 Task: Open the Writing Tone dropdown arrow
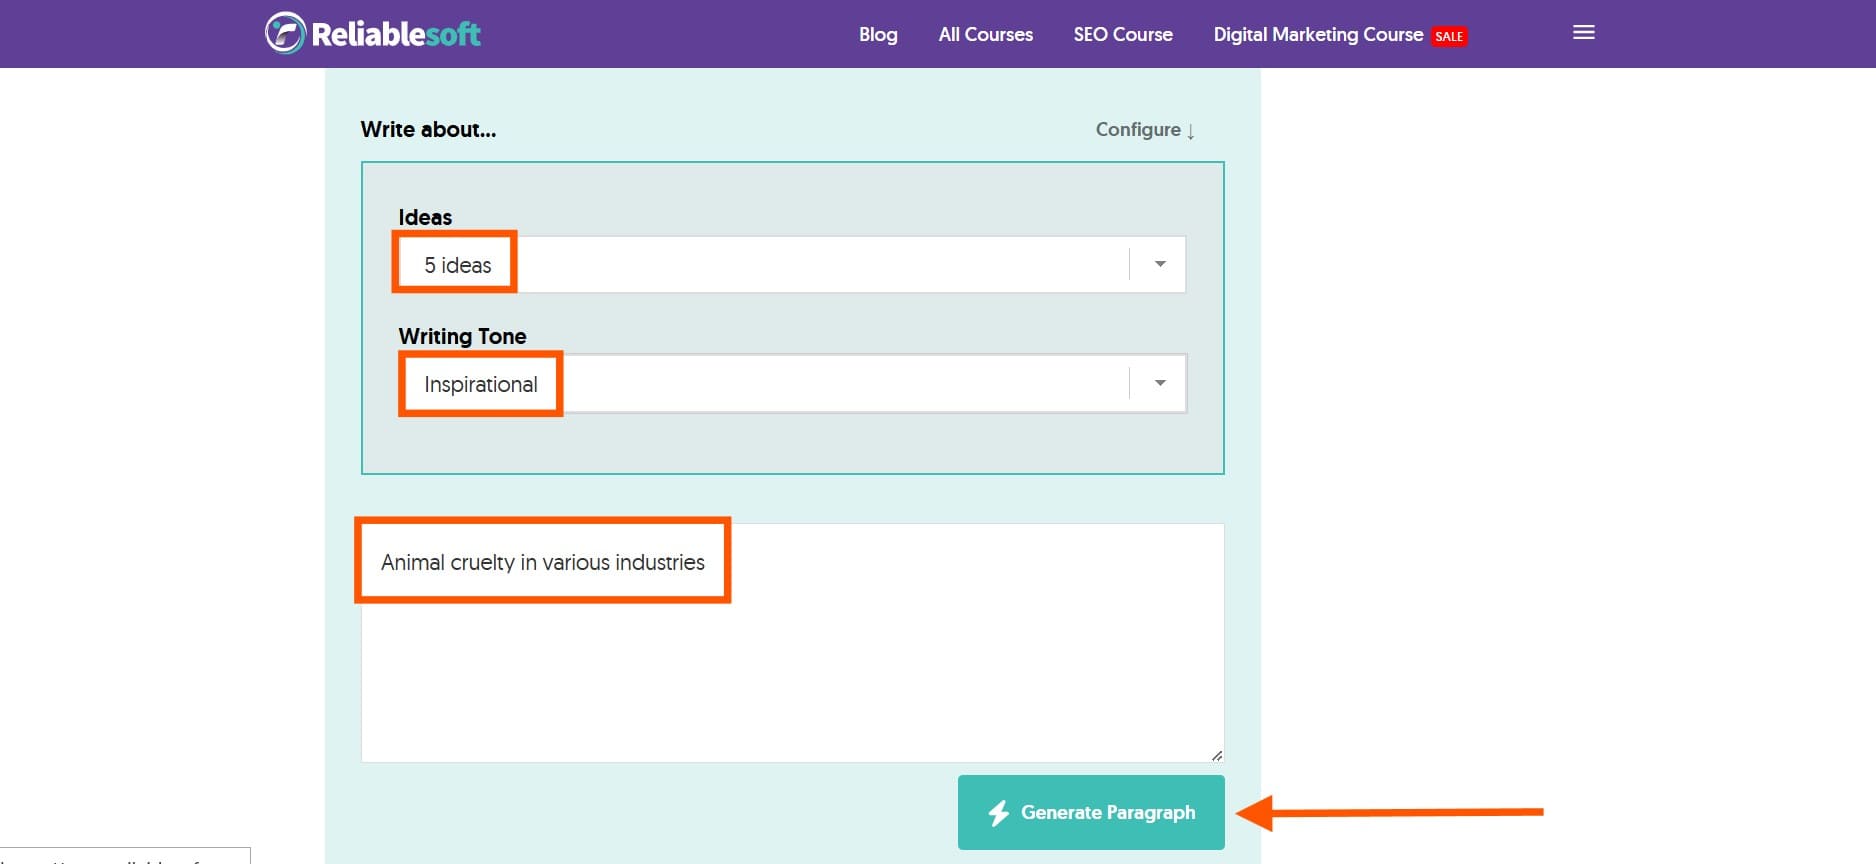pos(1160,383)
